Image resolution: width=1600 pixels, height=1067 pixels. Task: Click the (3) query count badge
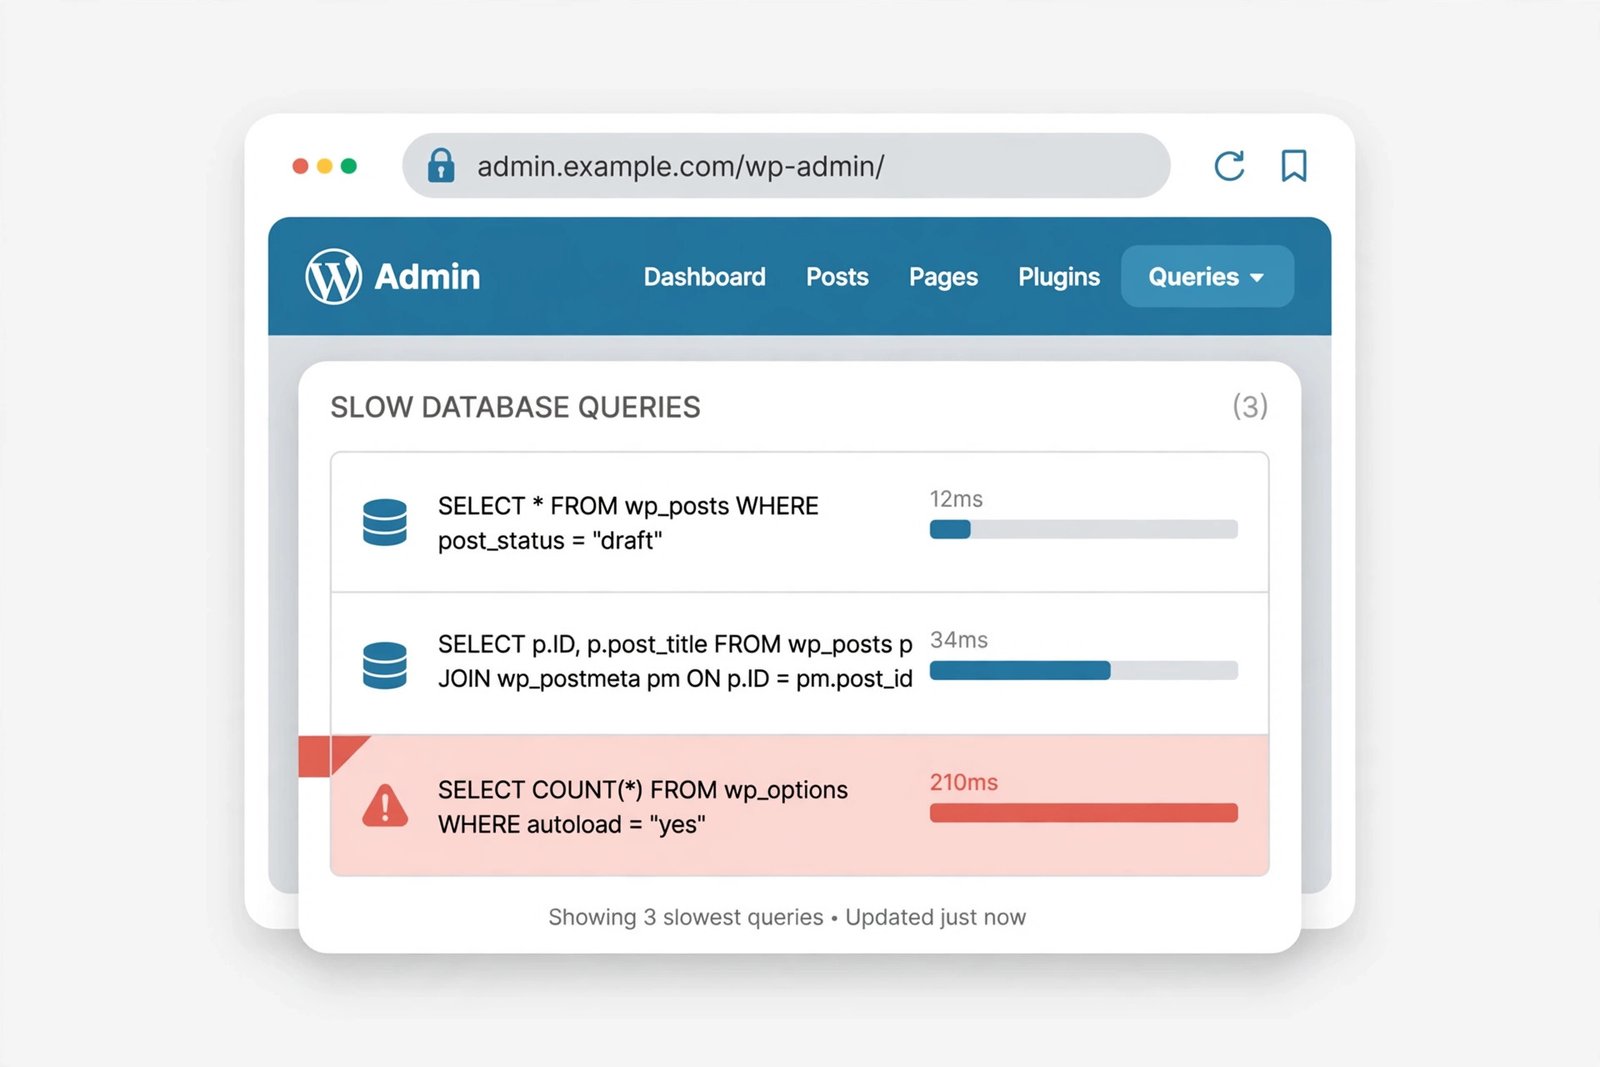[1250, 406]
